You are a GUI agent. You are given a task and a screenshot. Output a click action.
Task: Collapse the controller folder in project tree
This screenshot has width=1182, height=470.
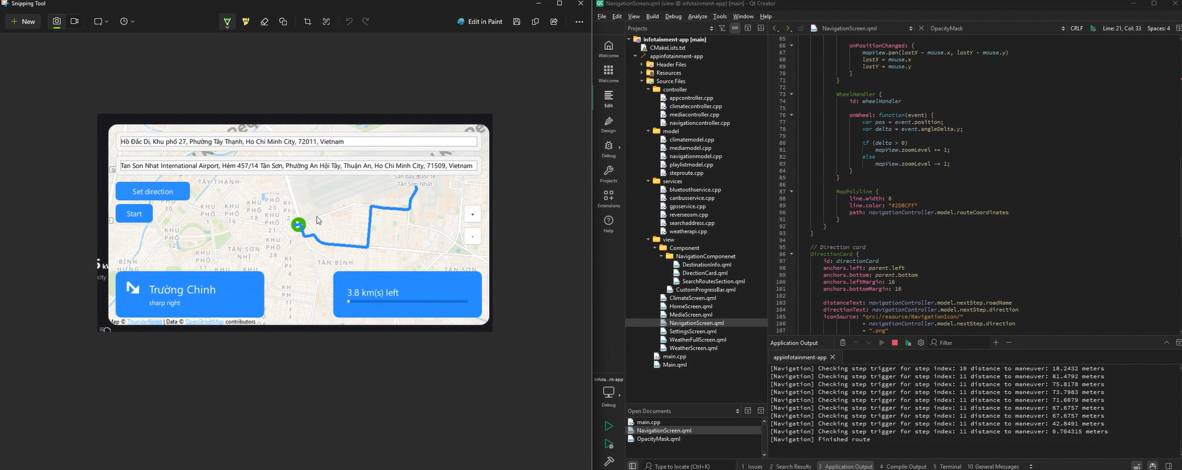tap(648, 90)
